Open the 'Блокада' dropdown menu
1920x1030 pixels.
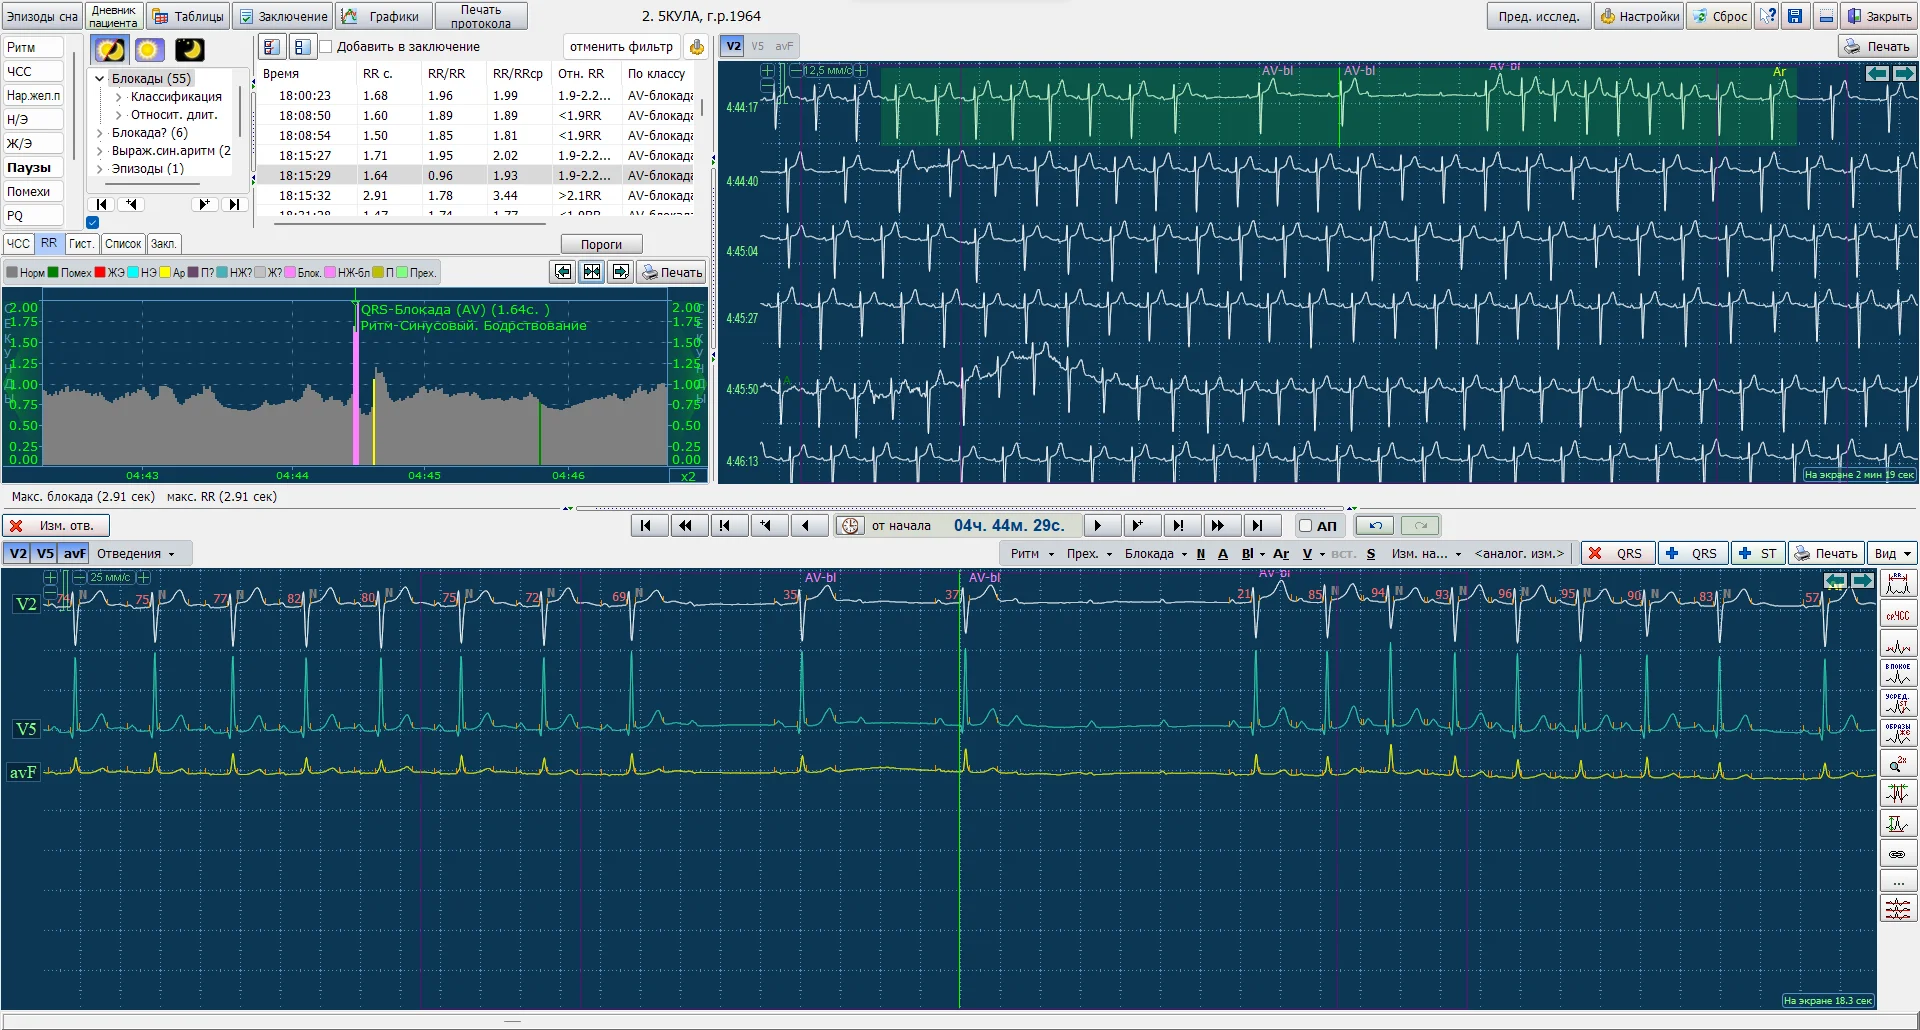tap(1155, 554)
